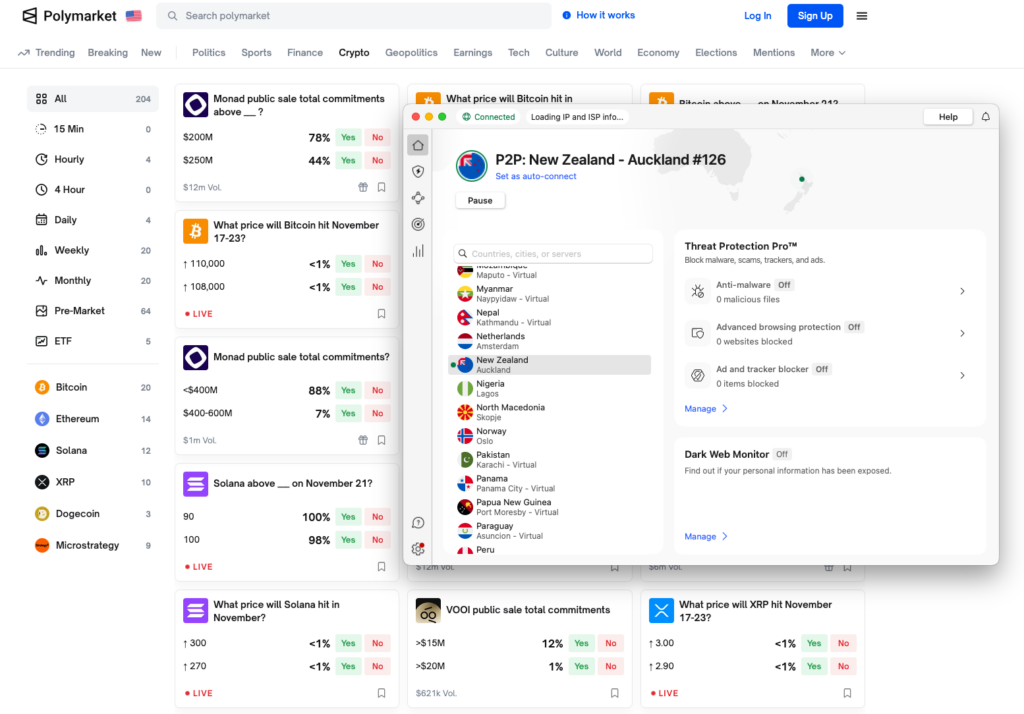Click the Sign Up button

(x=815, y=16)
